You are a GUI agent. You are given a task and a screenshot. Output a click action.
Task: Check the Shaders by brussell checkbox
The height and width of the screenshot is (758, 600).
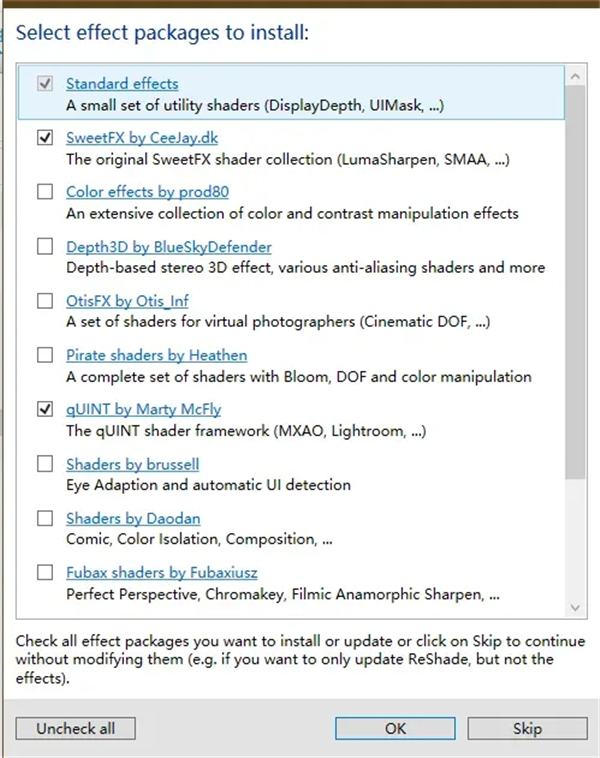pos(45,464)
